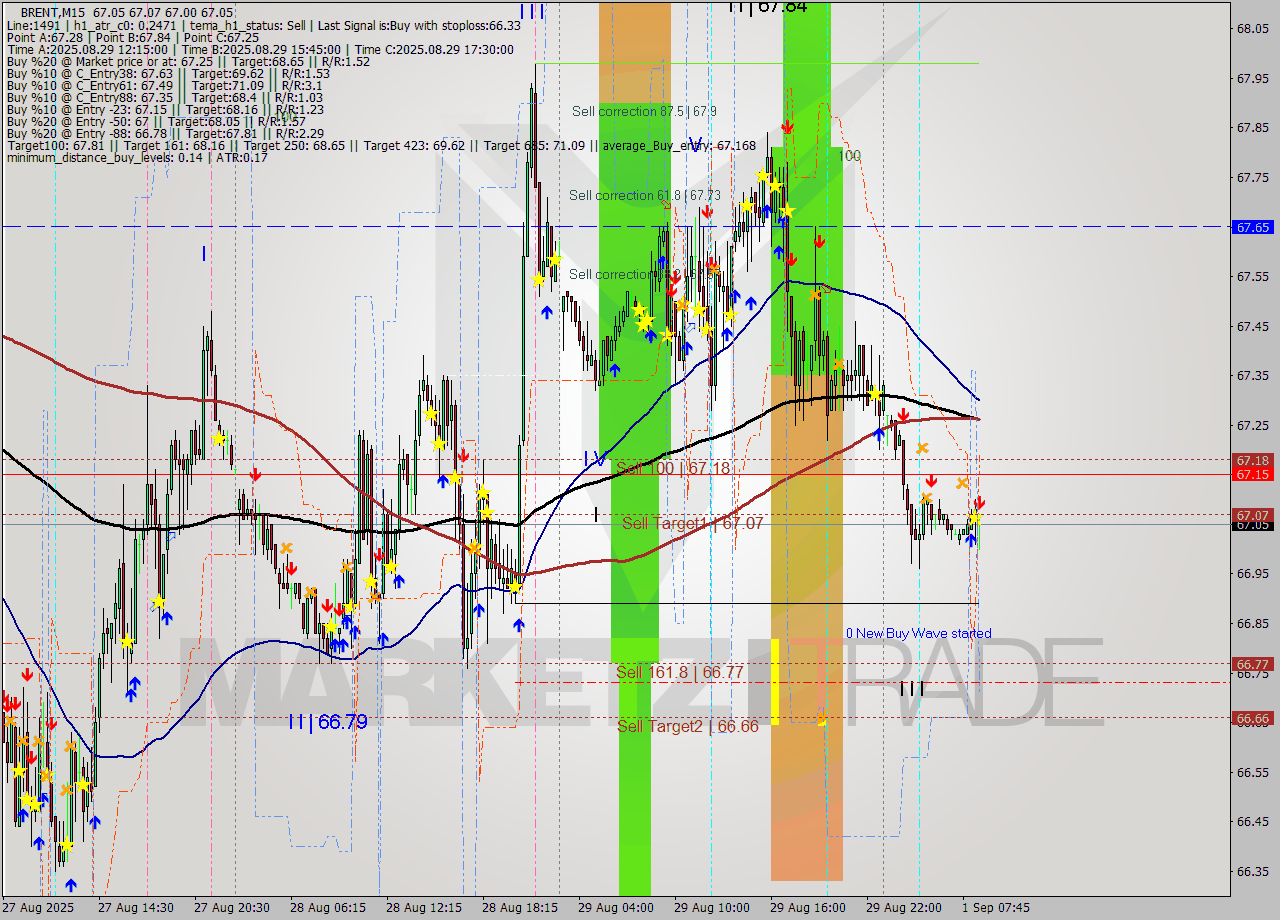Select the orange cross marker near Sell Target2
This screenshot has height=920, width=1280.
click(x=820, y=718)
